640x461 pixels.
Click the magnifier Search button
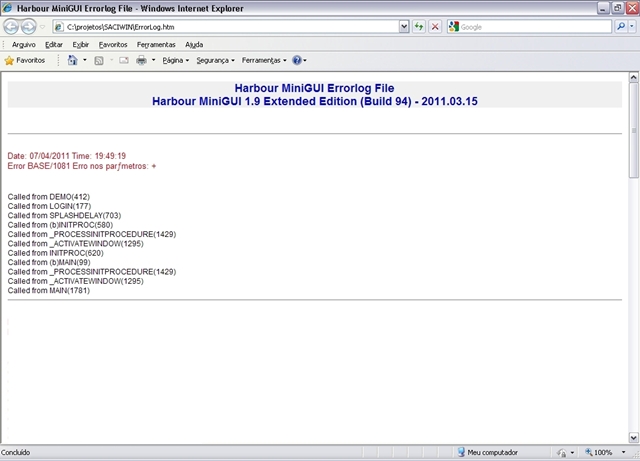click(x=621, y=27)
